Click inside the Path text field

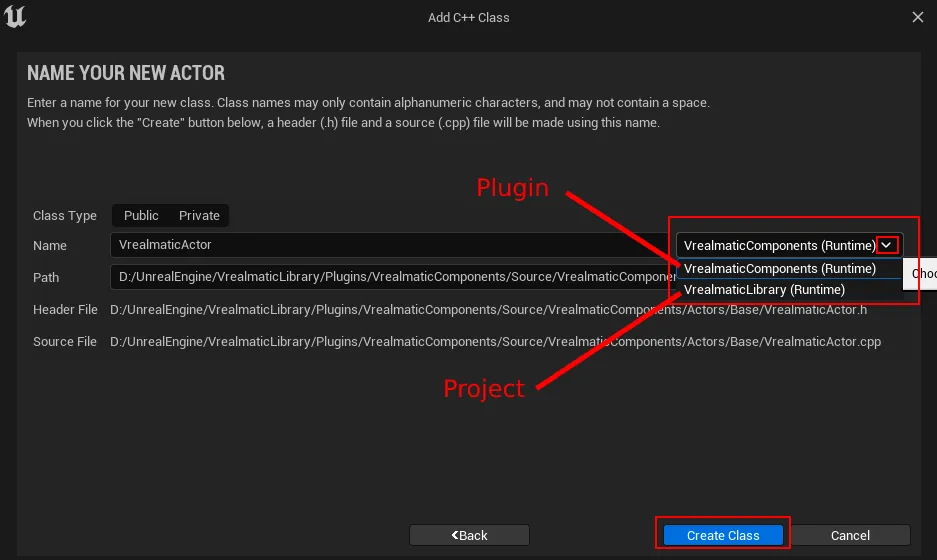tap(393, 277)
